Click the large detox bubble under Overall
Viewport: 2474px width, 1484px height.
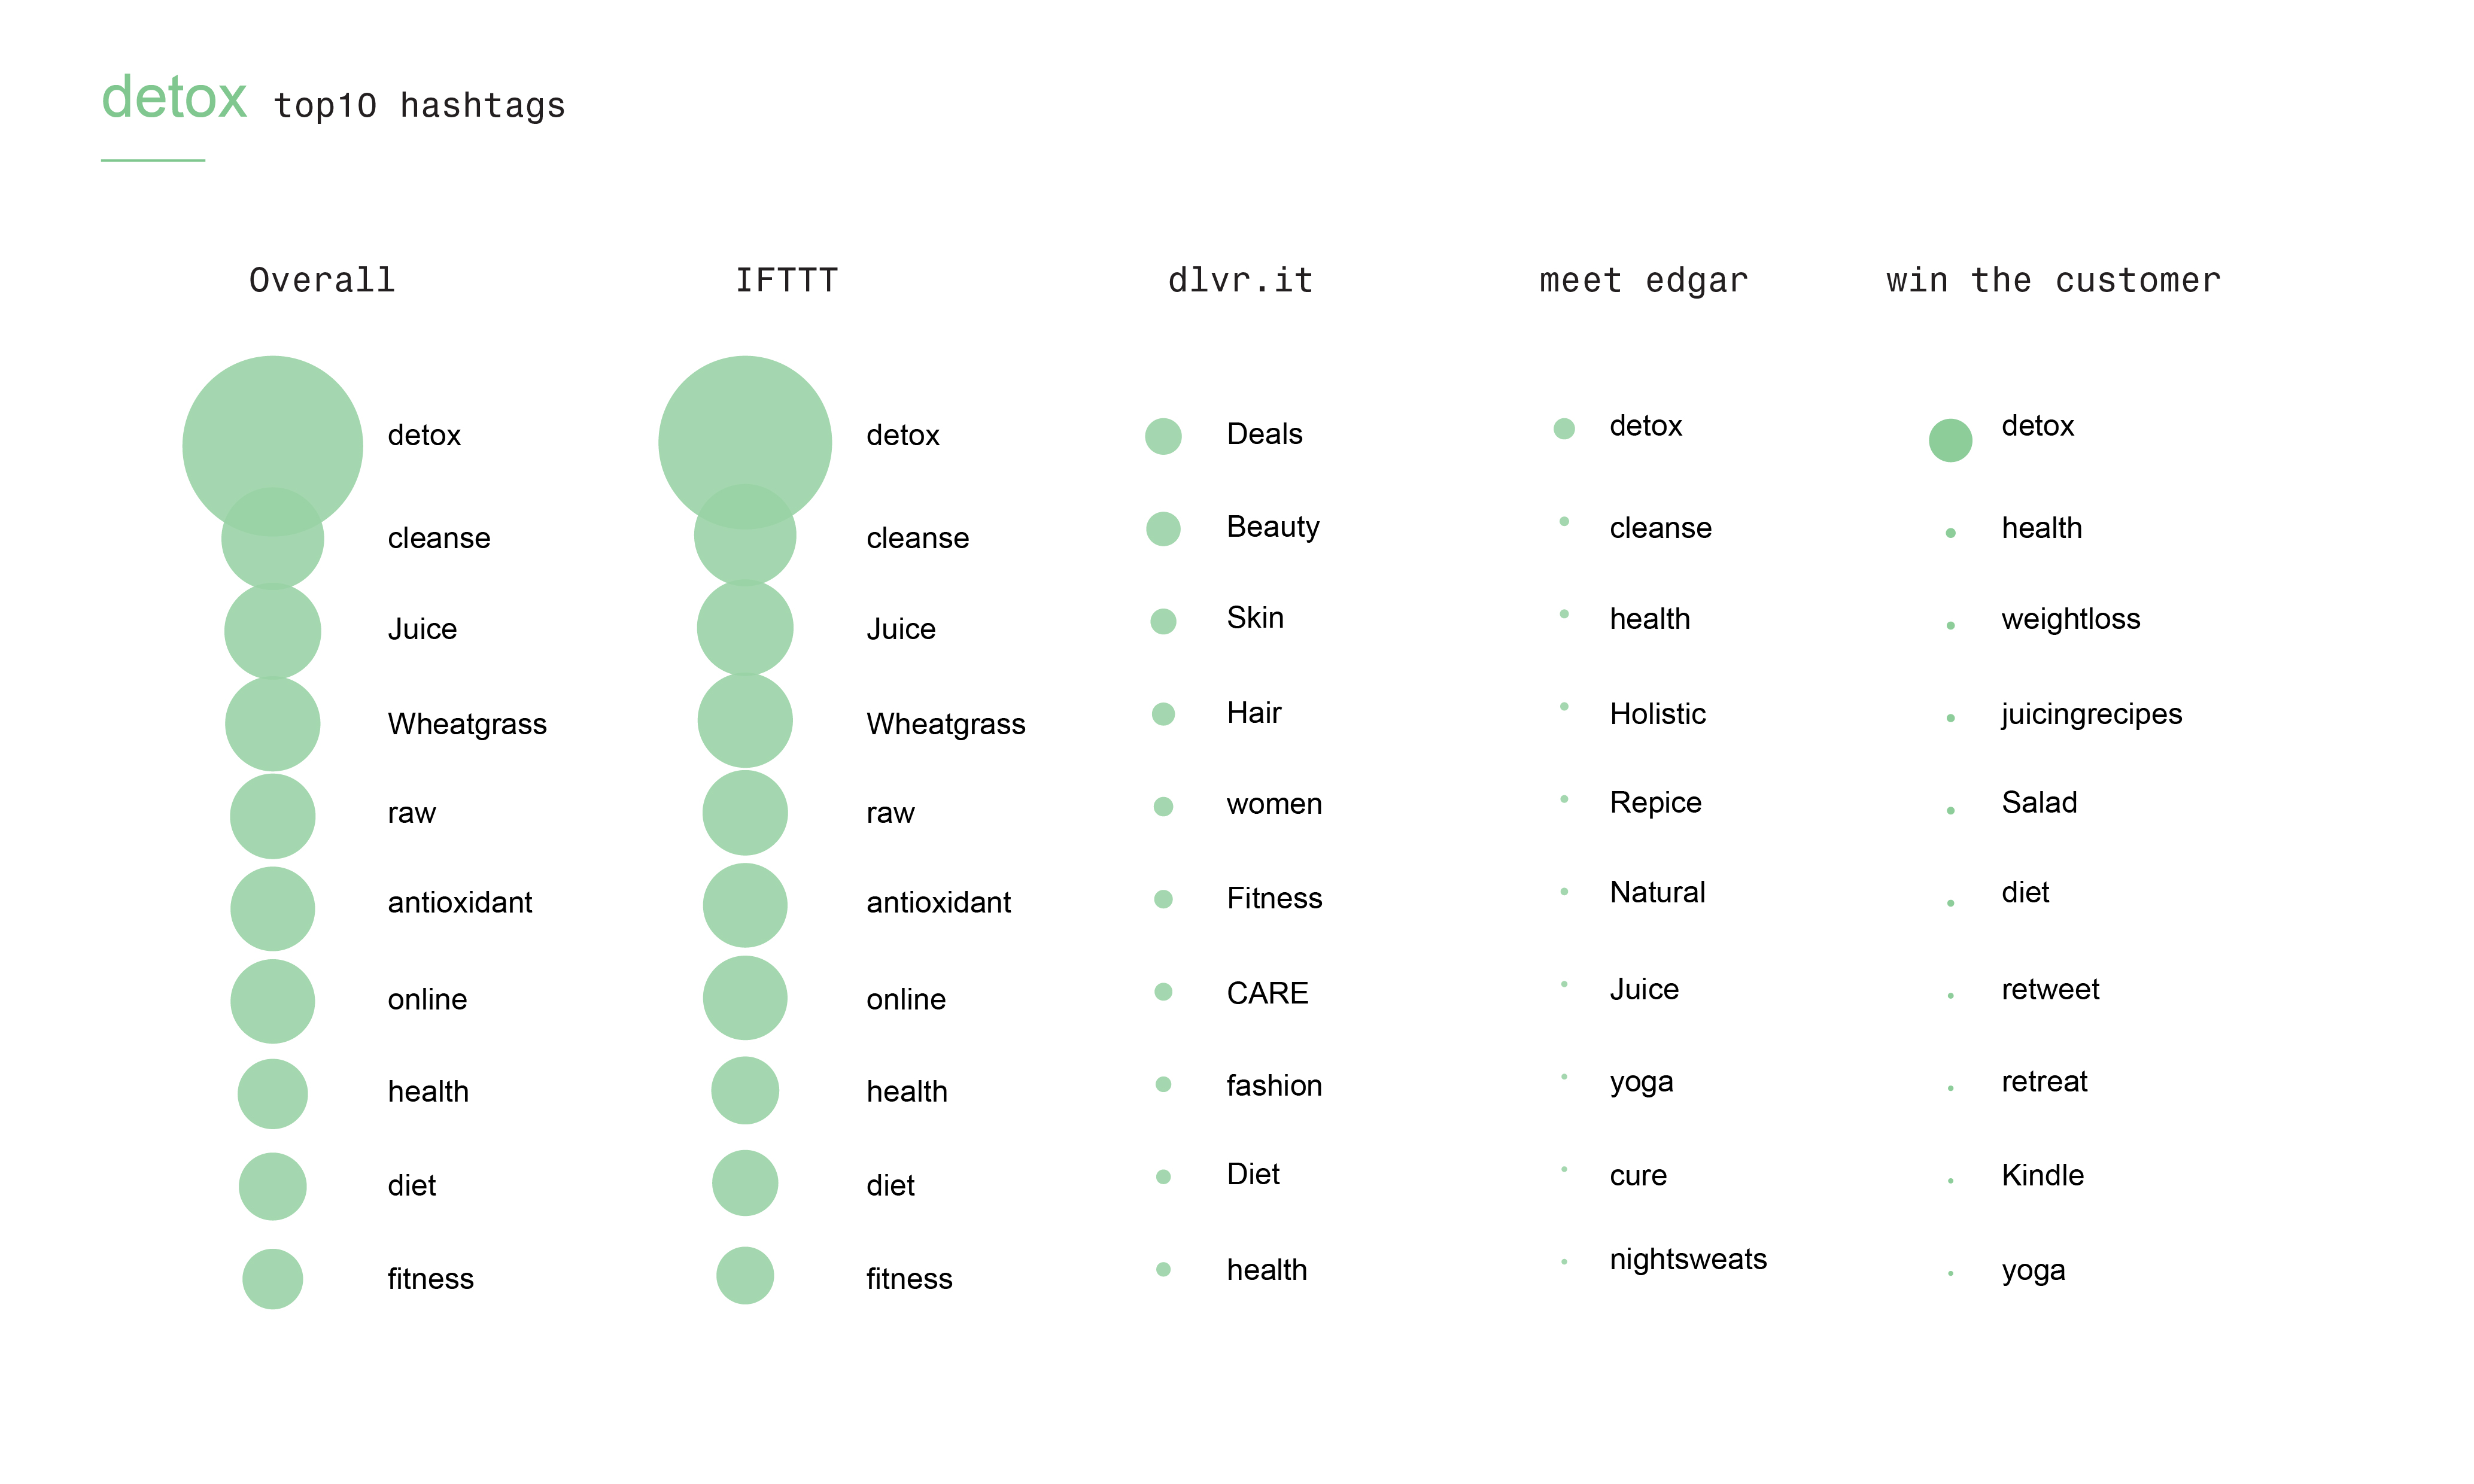(x=272, y=446)
